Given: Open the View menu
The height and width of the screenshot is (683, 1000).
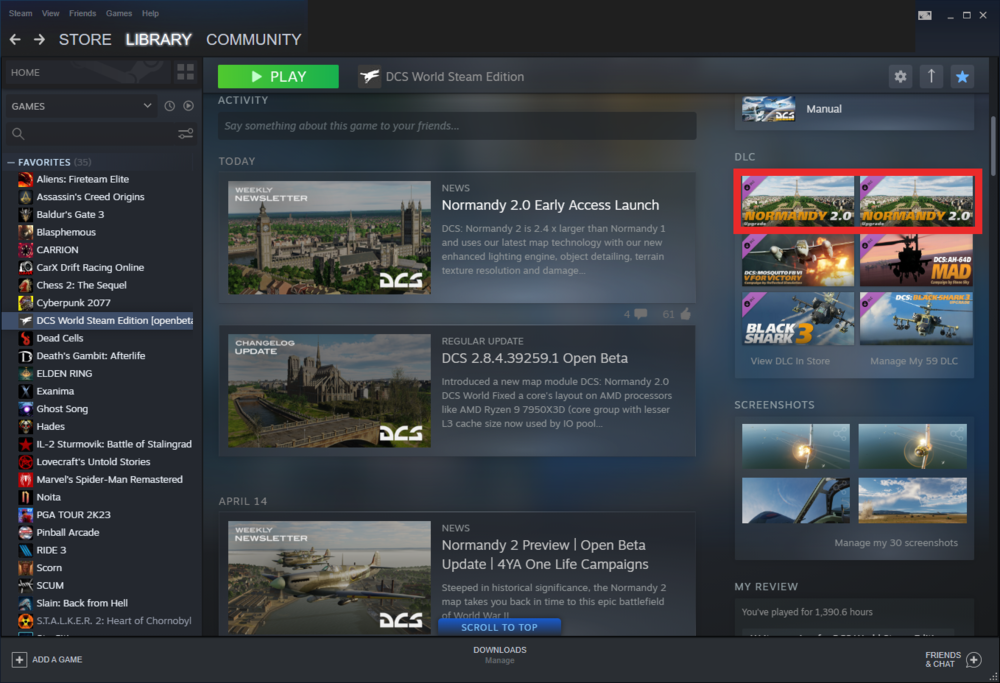Looking at the screenshot, I should [x=50, y=13].
